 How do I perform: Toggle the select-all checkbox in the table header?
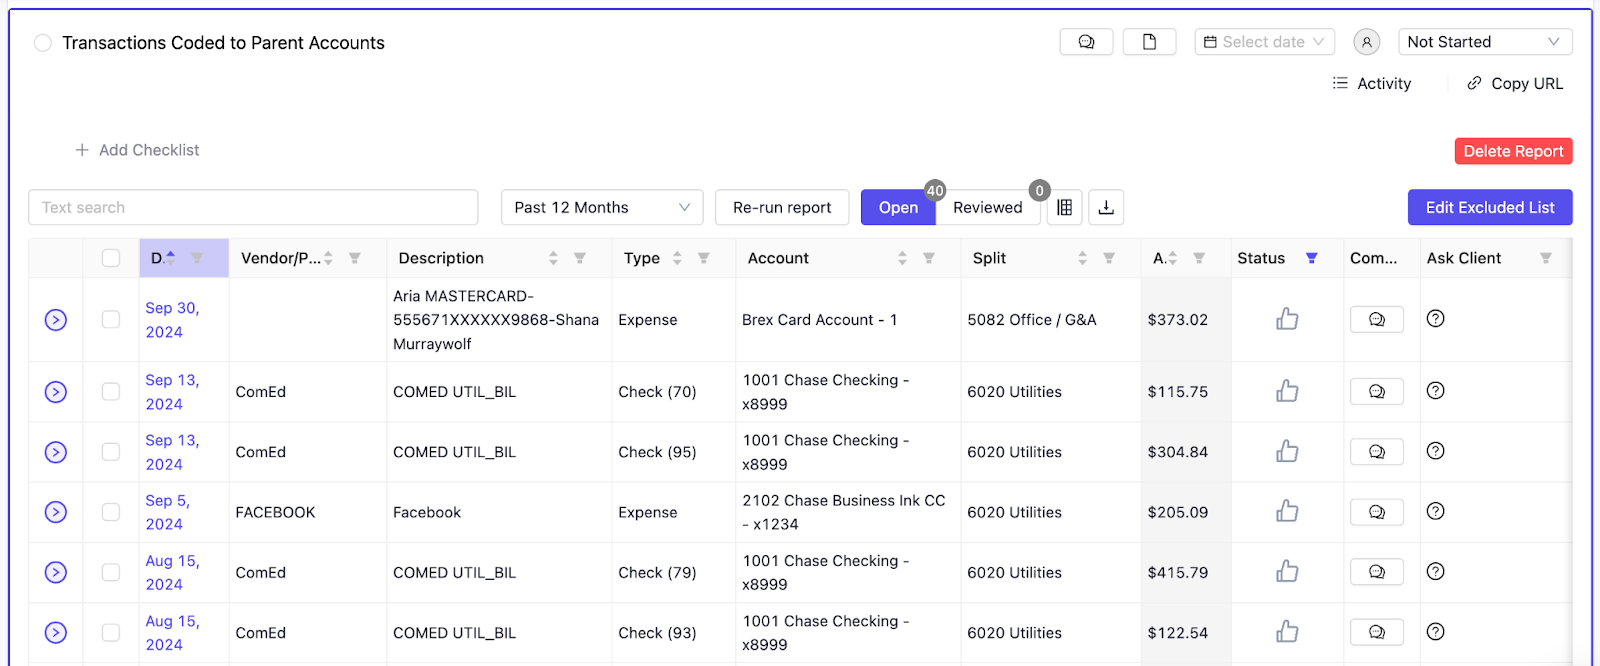click(x=111, y=258)
